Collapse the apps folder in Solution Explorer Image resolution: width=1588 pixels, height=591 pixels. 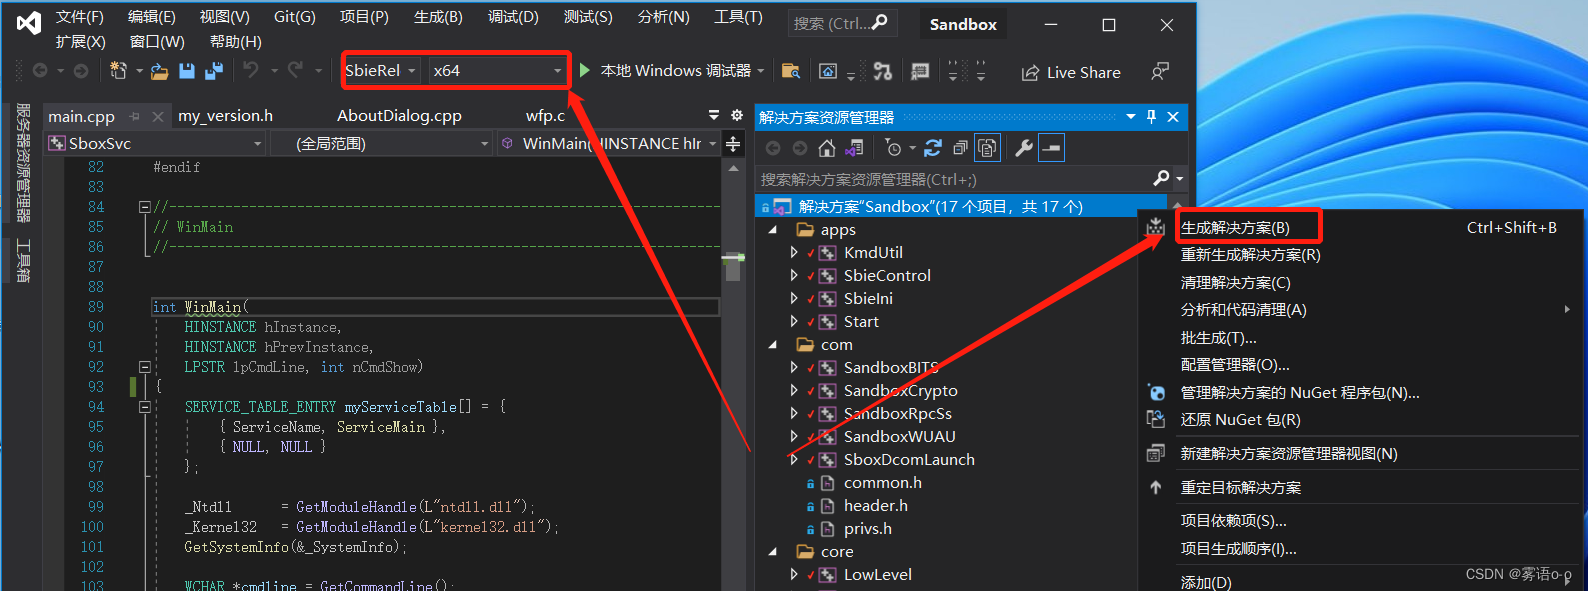(772, 230)
